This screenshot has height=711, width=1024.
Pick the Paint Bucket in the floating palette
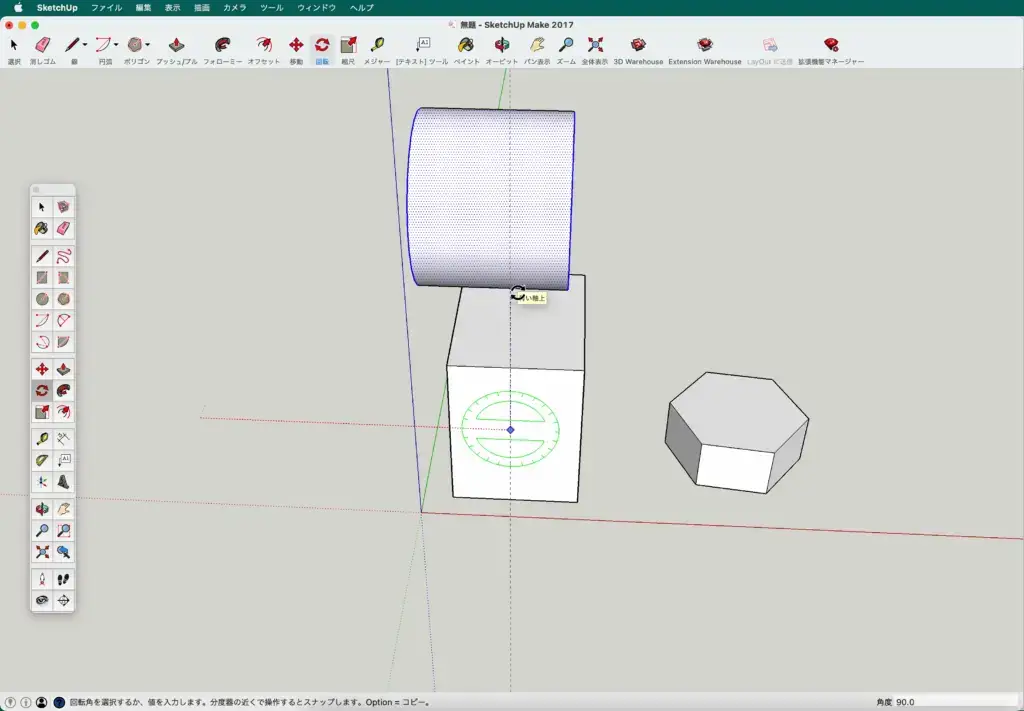click(x=42, y=229)
